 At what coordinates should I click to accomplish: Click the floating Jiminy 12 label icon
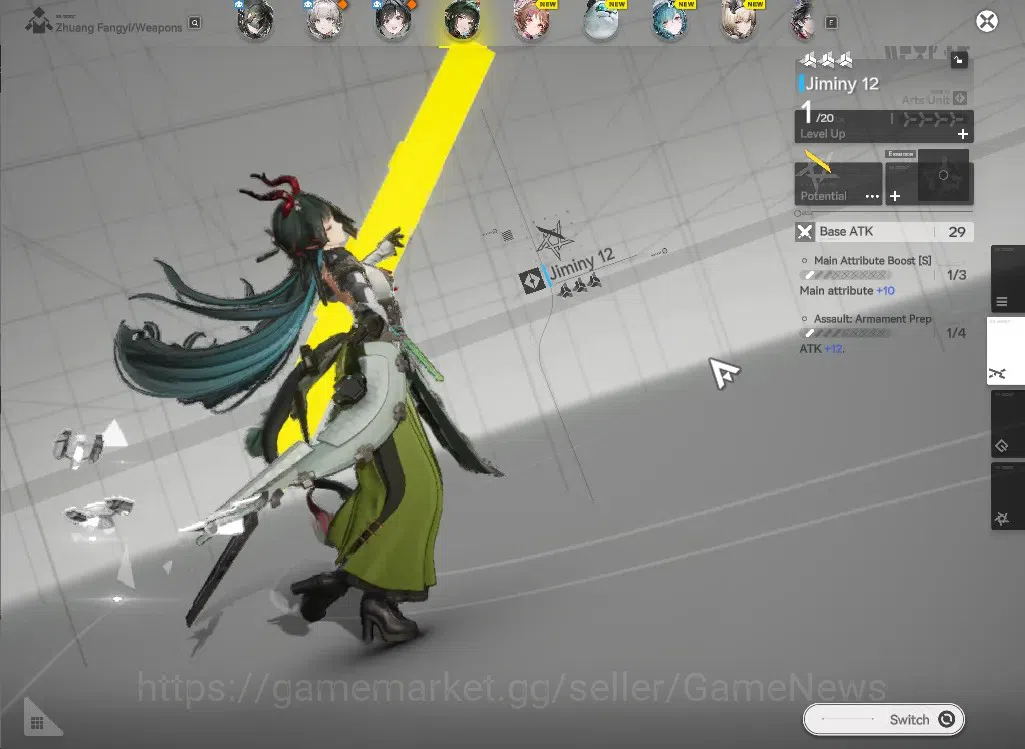tap(531, 280)
